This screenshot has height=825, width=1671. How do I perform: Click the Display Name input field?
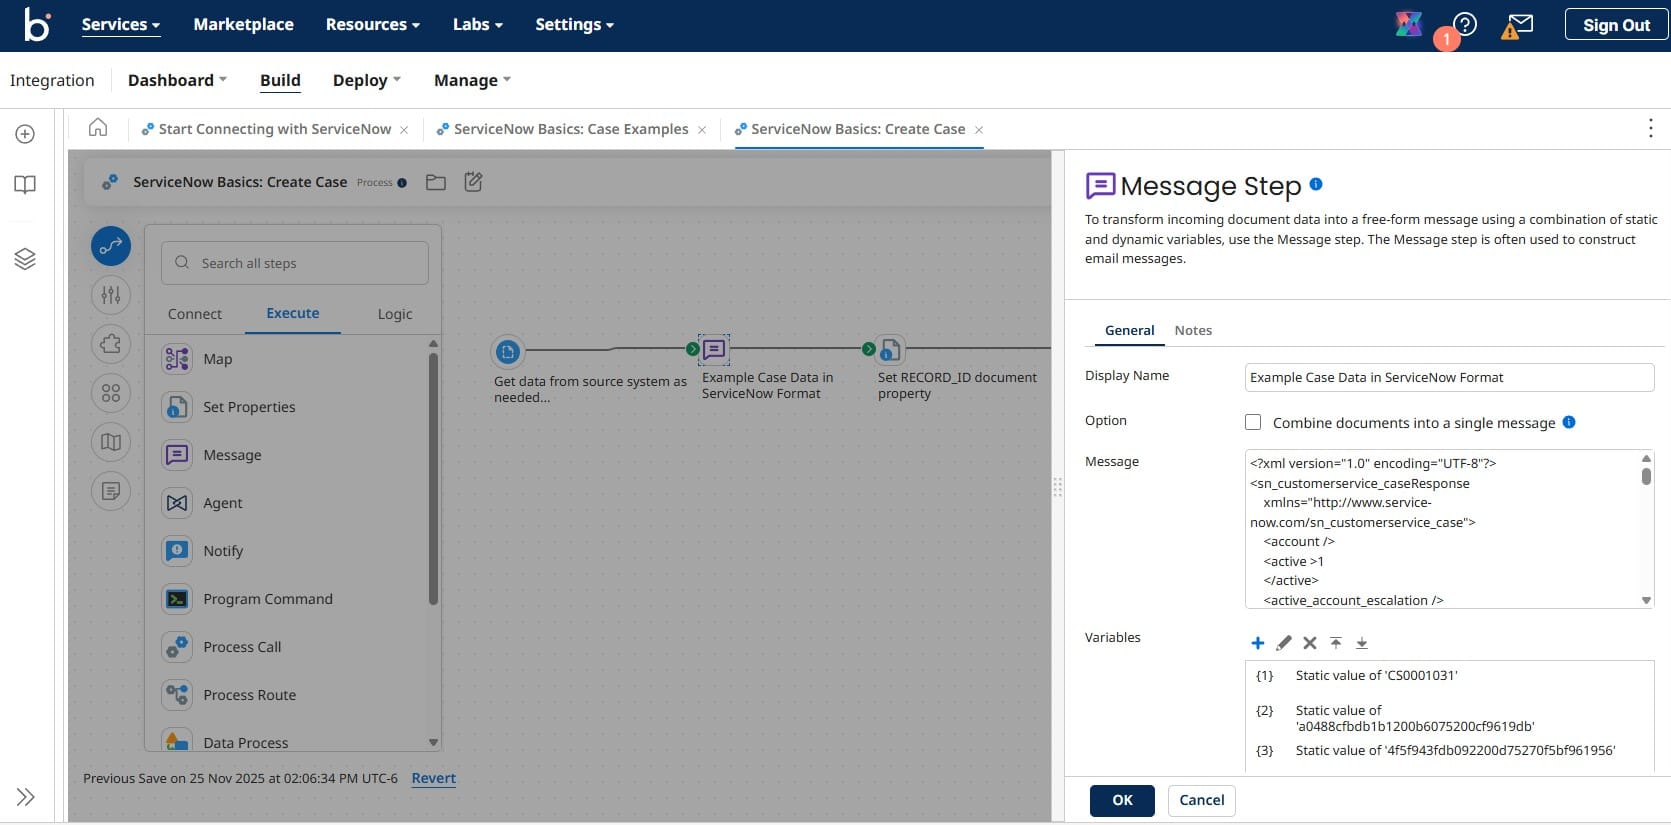point(1449,377)
